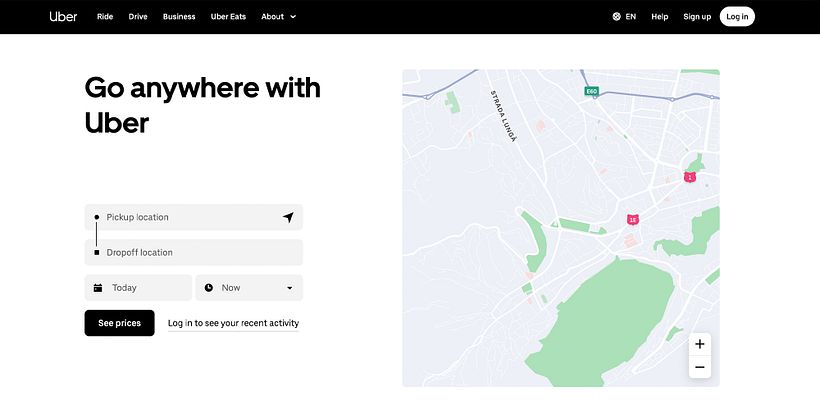The height and width of the screenshot is (409, 820).
Task: Click the globe language icon
Action: [616, 17]
